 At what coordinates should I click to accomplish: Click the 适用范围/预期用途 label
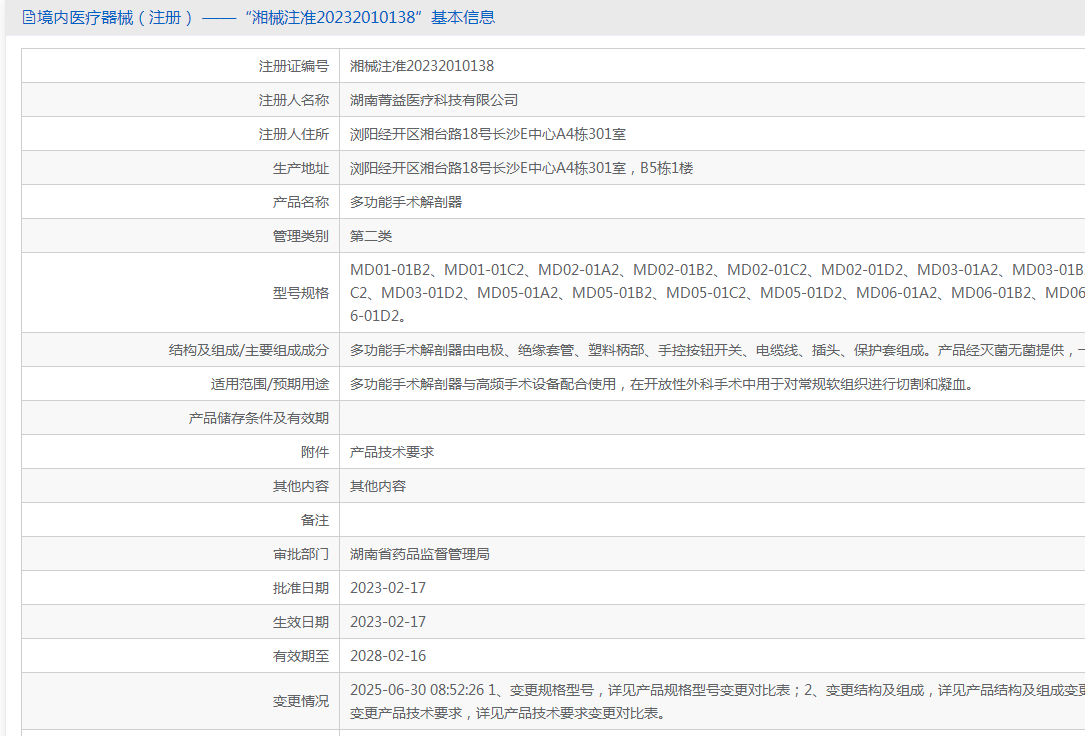[x=269, y=383]
